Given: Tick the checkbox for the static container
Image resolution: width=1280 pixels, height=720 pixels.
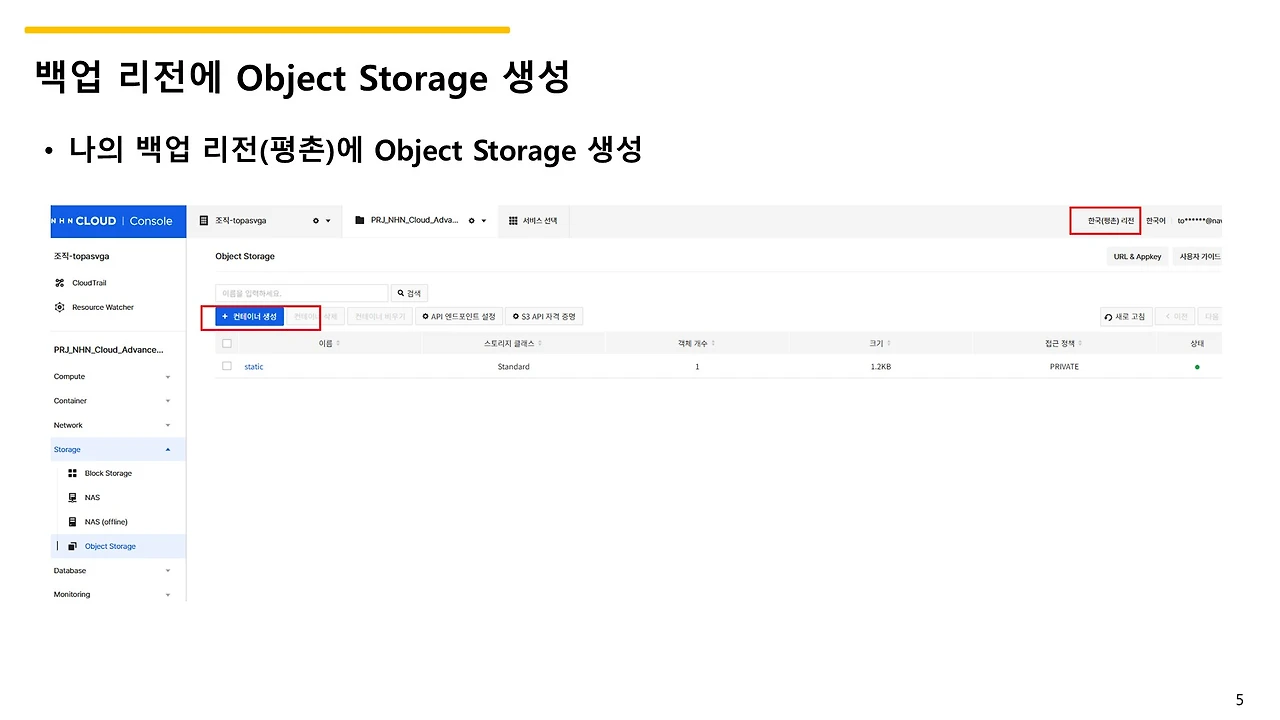Looking at the screenshot, I should [227, 366].
